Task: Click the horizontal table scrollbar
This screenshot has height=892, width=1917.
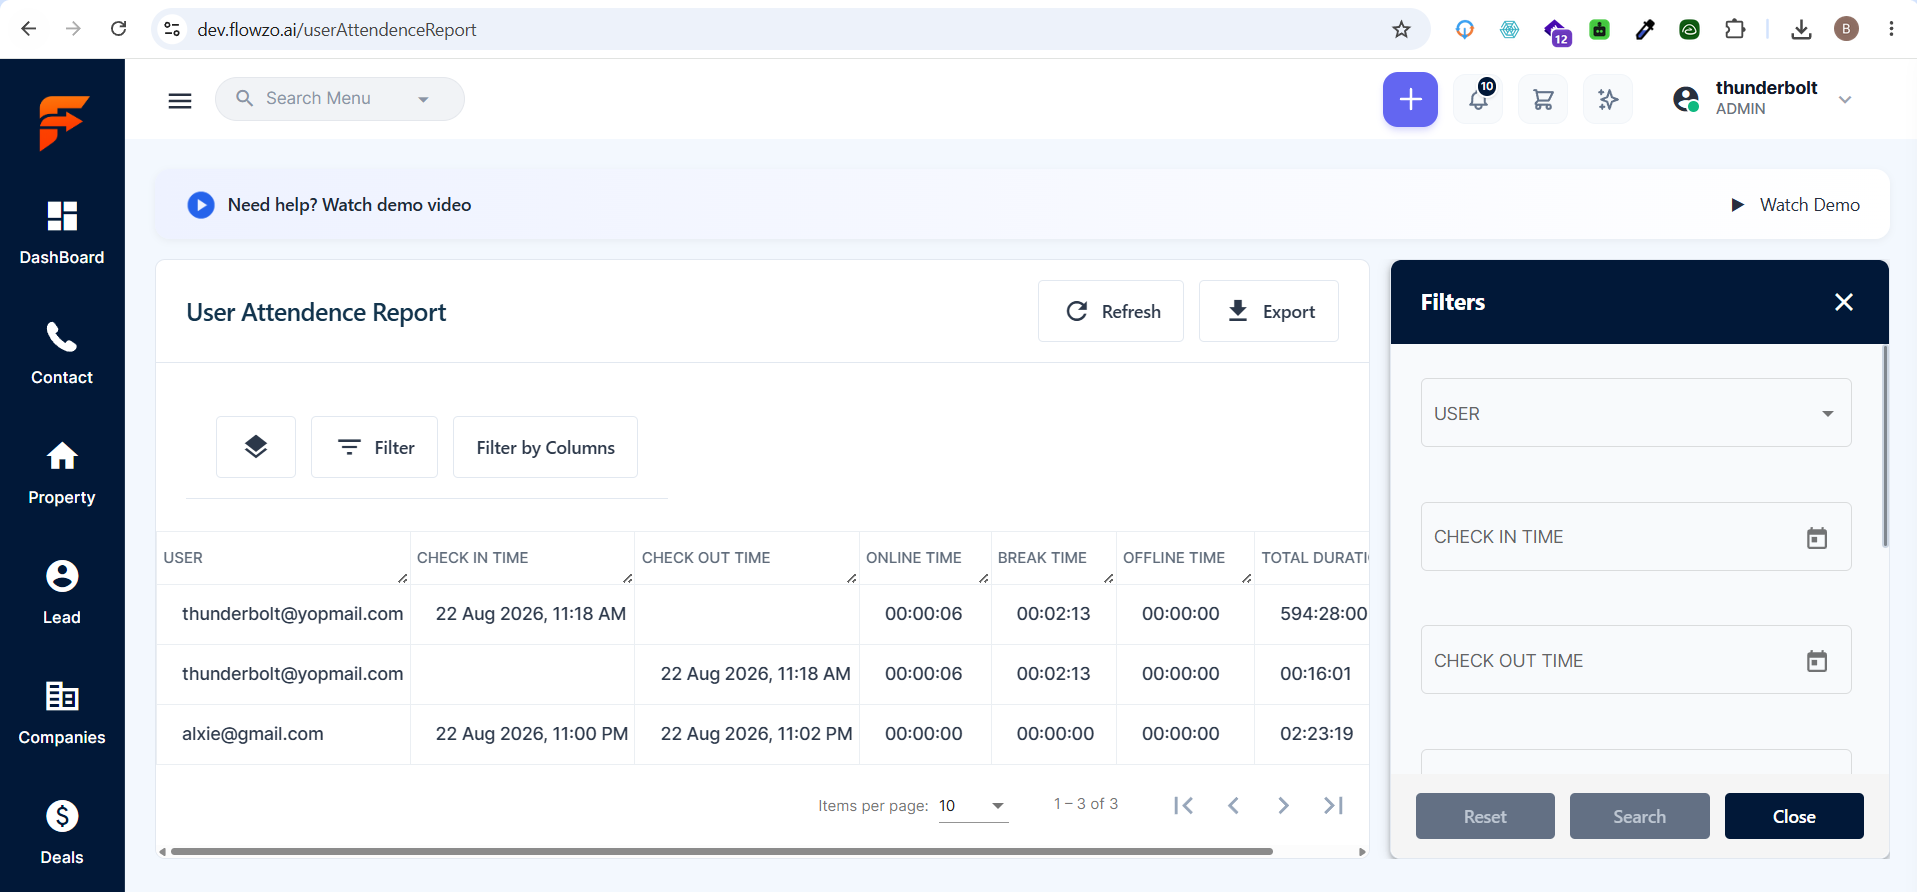Action: tap(722, 852)
